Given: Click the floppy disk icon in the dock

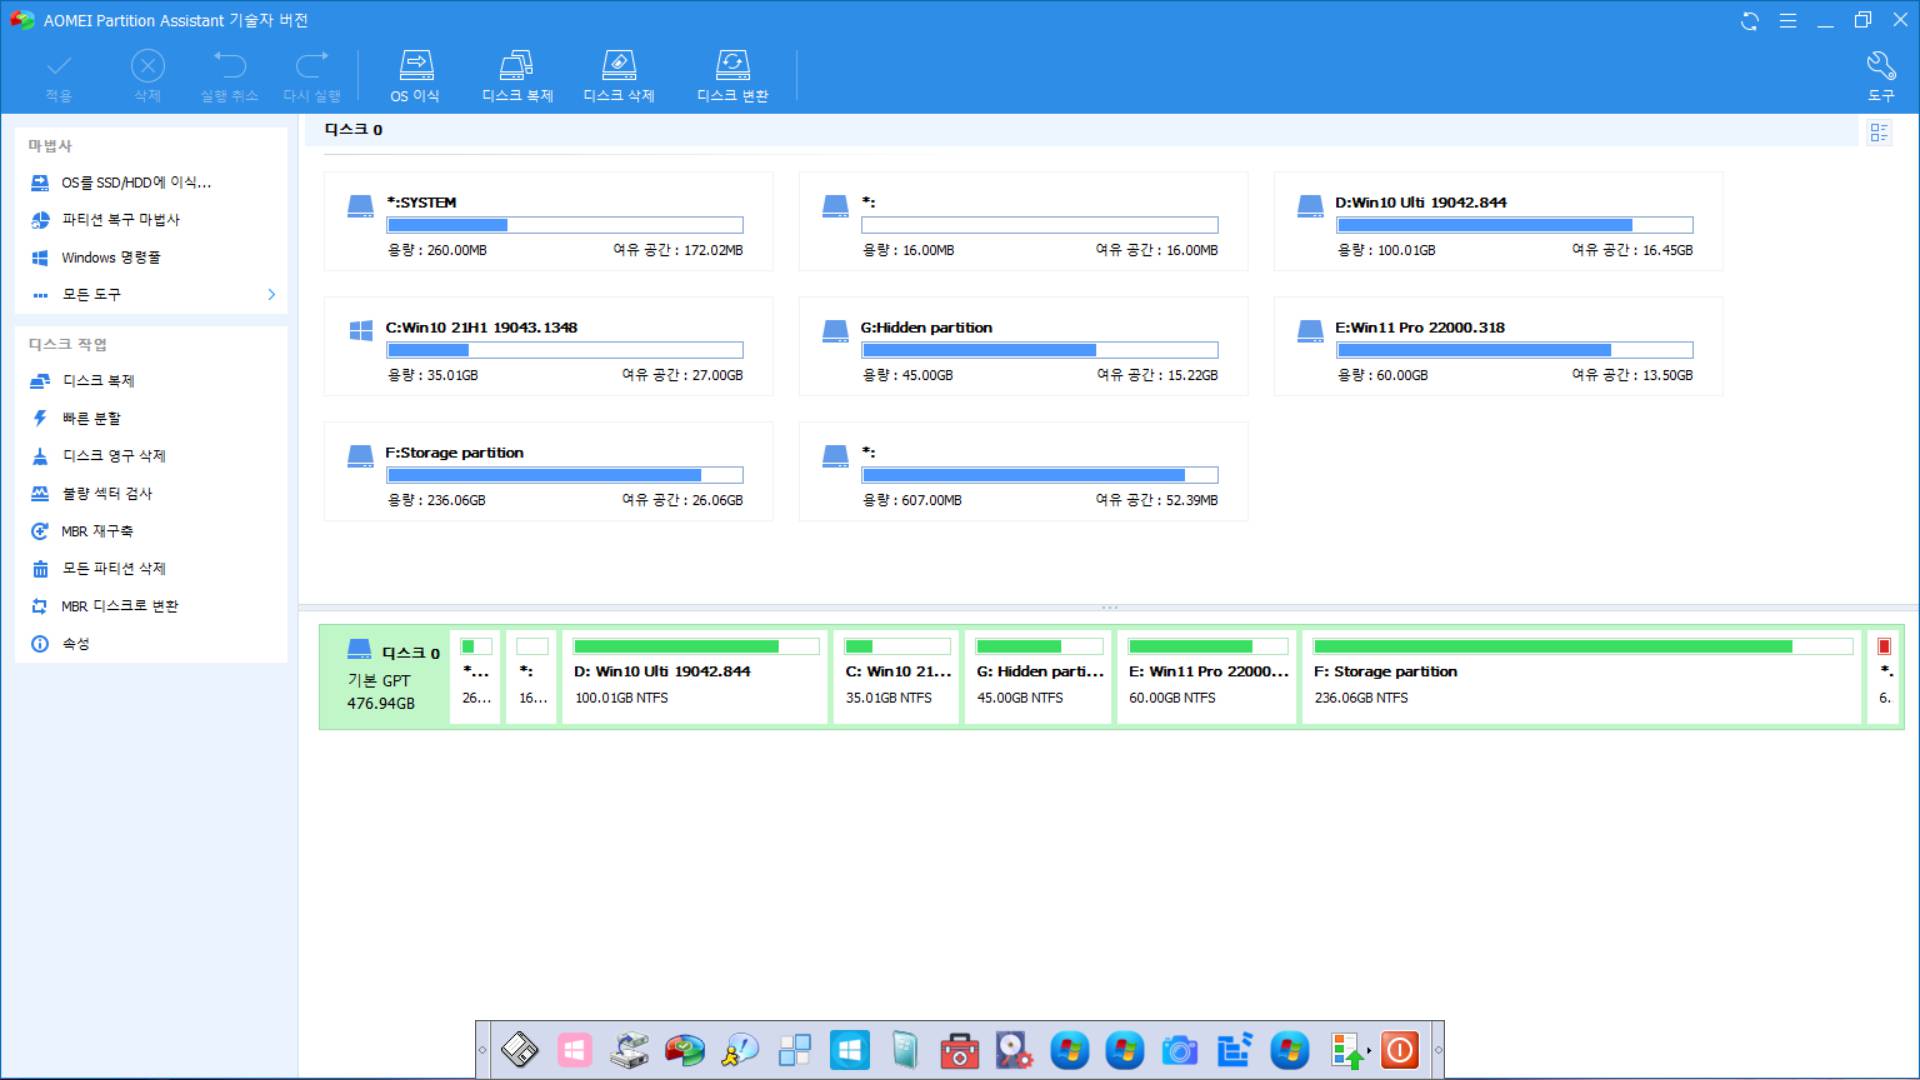Looking at the screenshot, I should (x=520, y=1050).
